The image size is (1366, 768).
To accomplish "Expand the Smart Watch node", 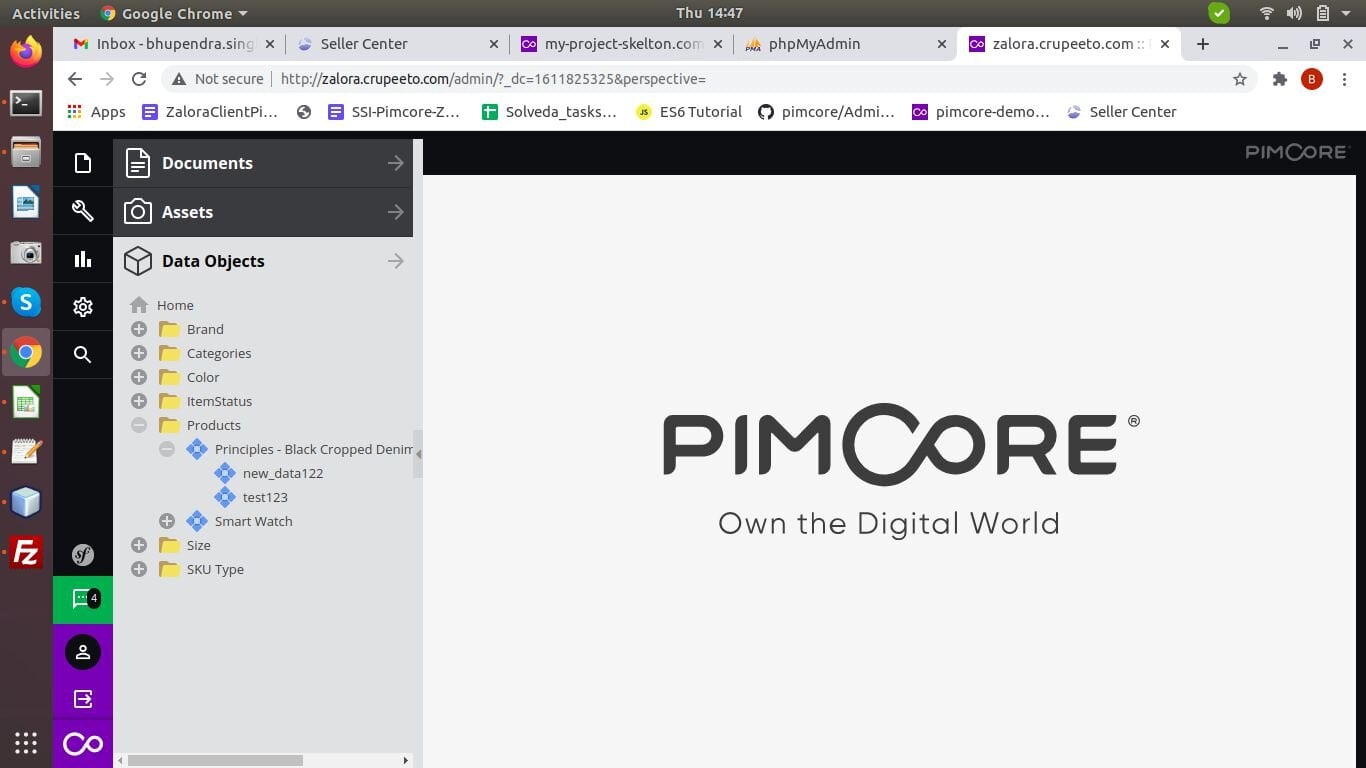I will (x=167, y=521).
